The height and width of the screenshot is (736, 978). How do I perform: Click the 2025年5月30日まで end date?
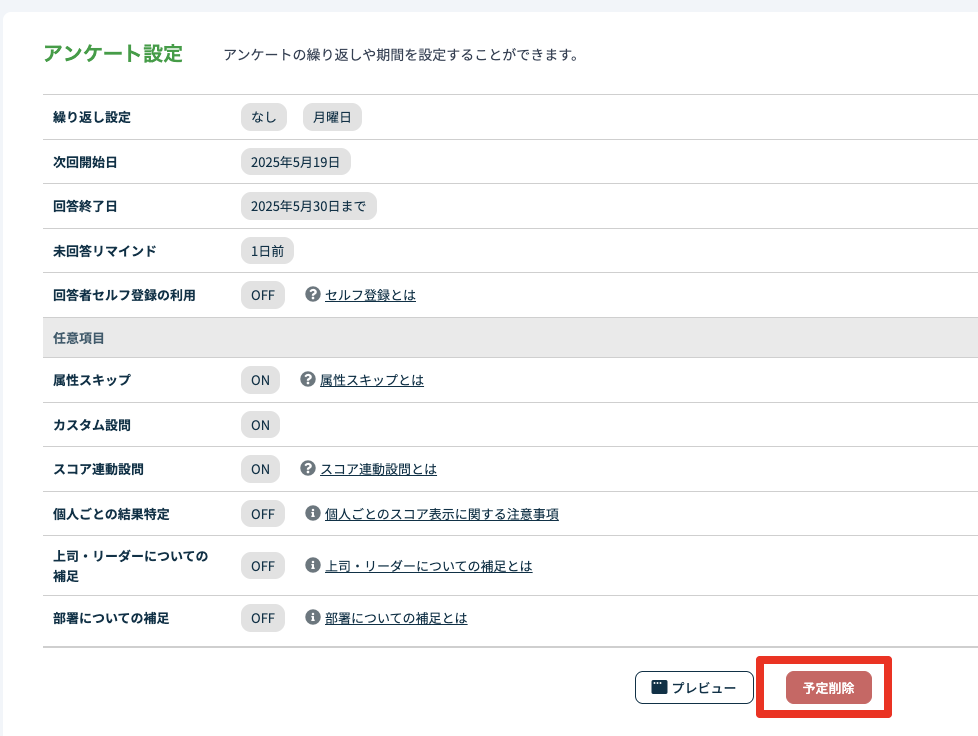coord(308,206)
